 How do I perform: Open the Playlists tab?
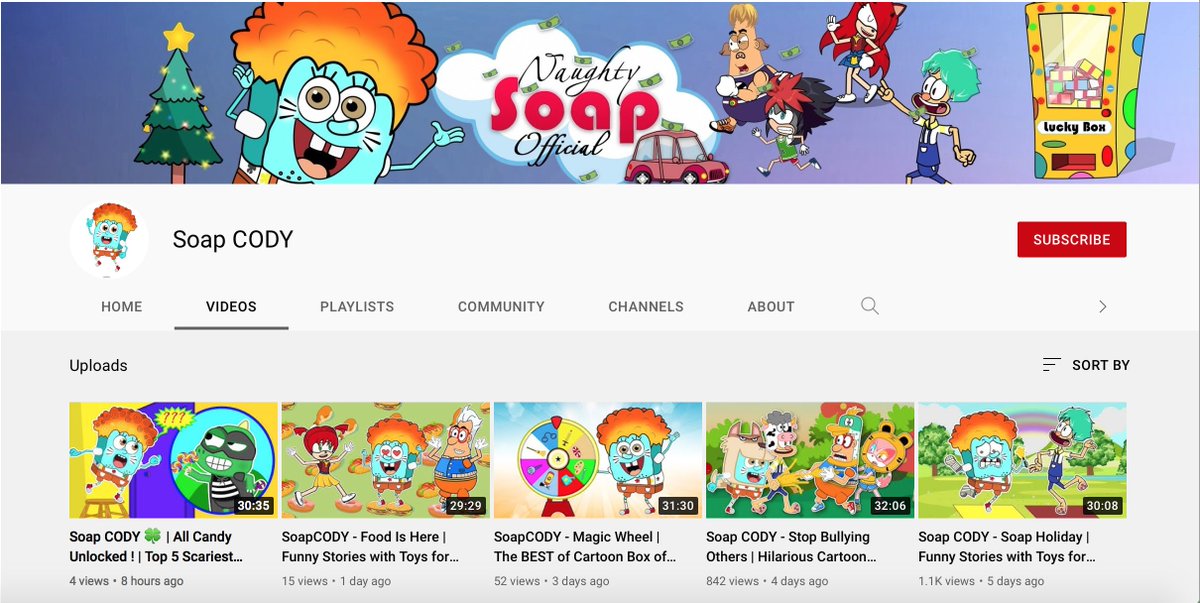click(x=357, y=307)
